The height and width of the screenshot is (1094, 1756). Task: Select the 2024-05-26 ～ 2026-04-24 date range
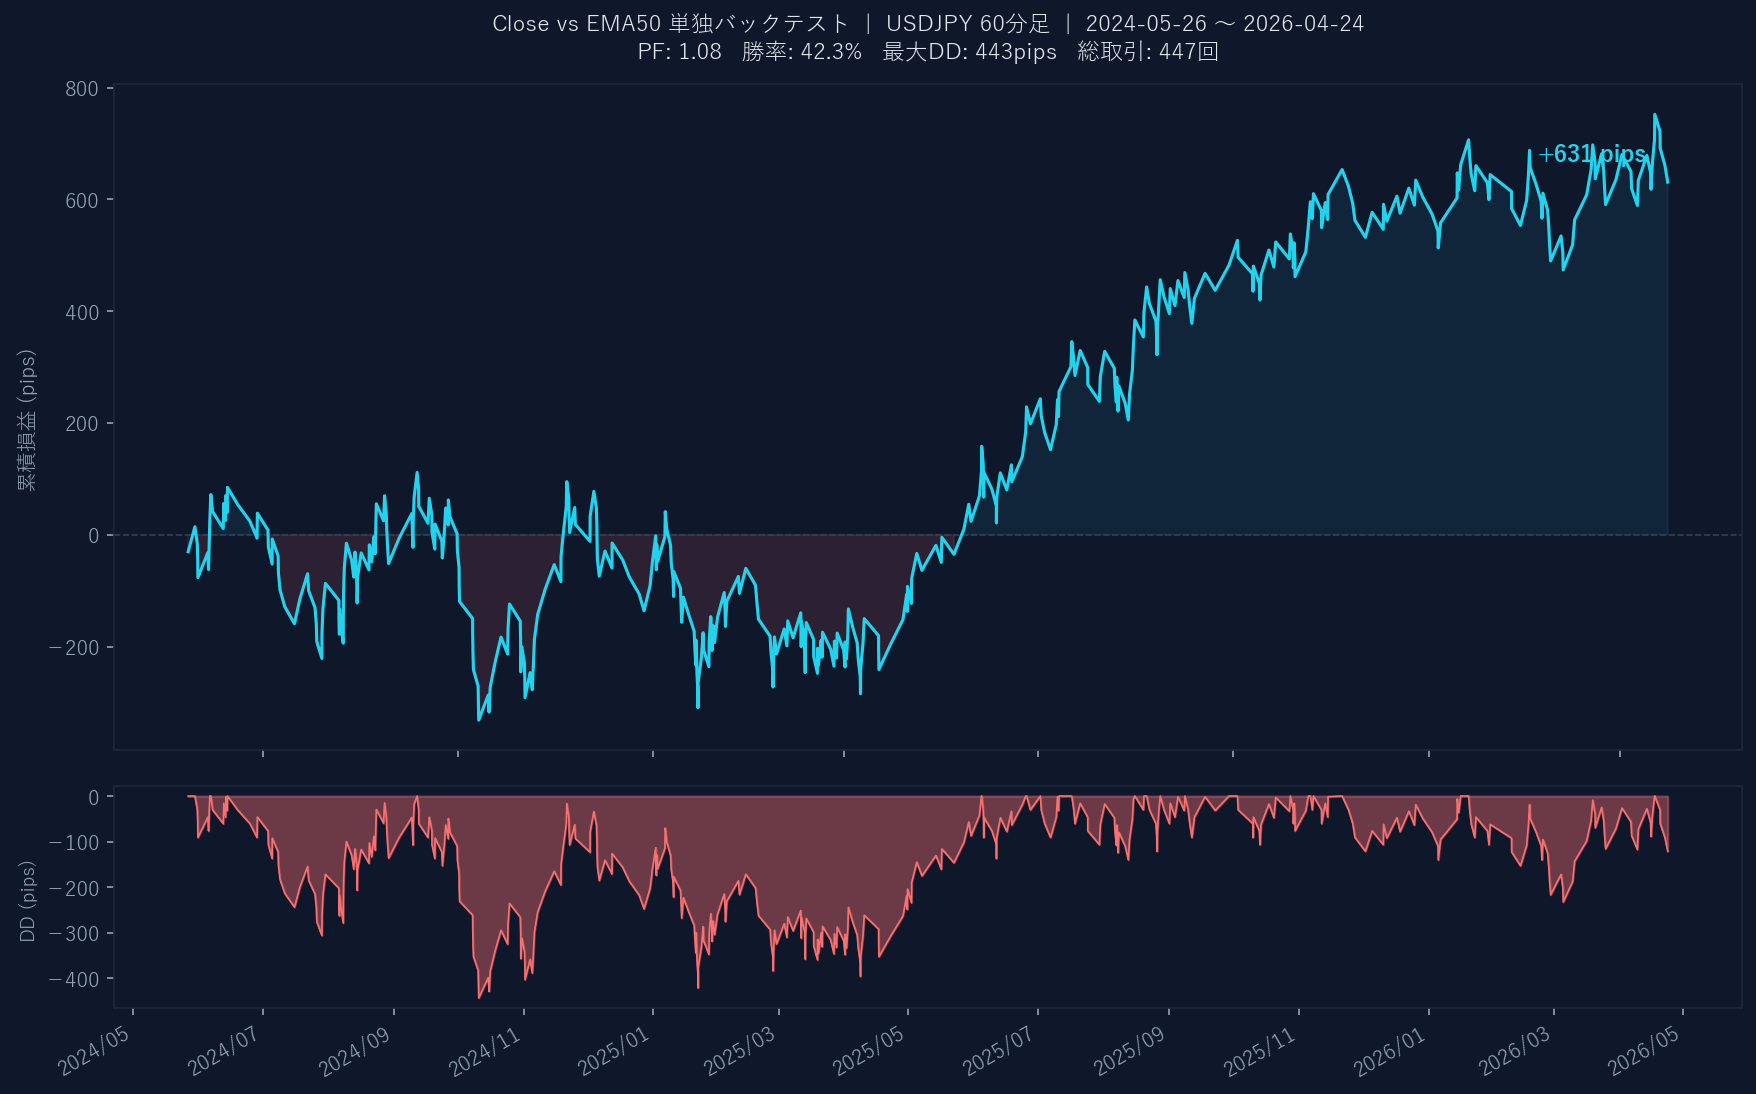click(1224, 24)
